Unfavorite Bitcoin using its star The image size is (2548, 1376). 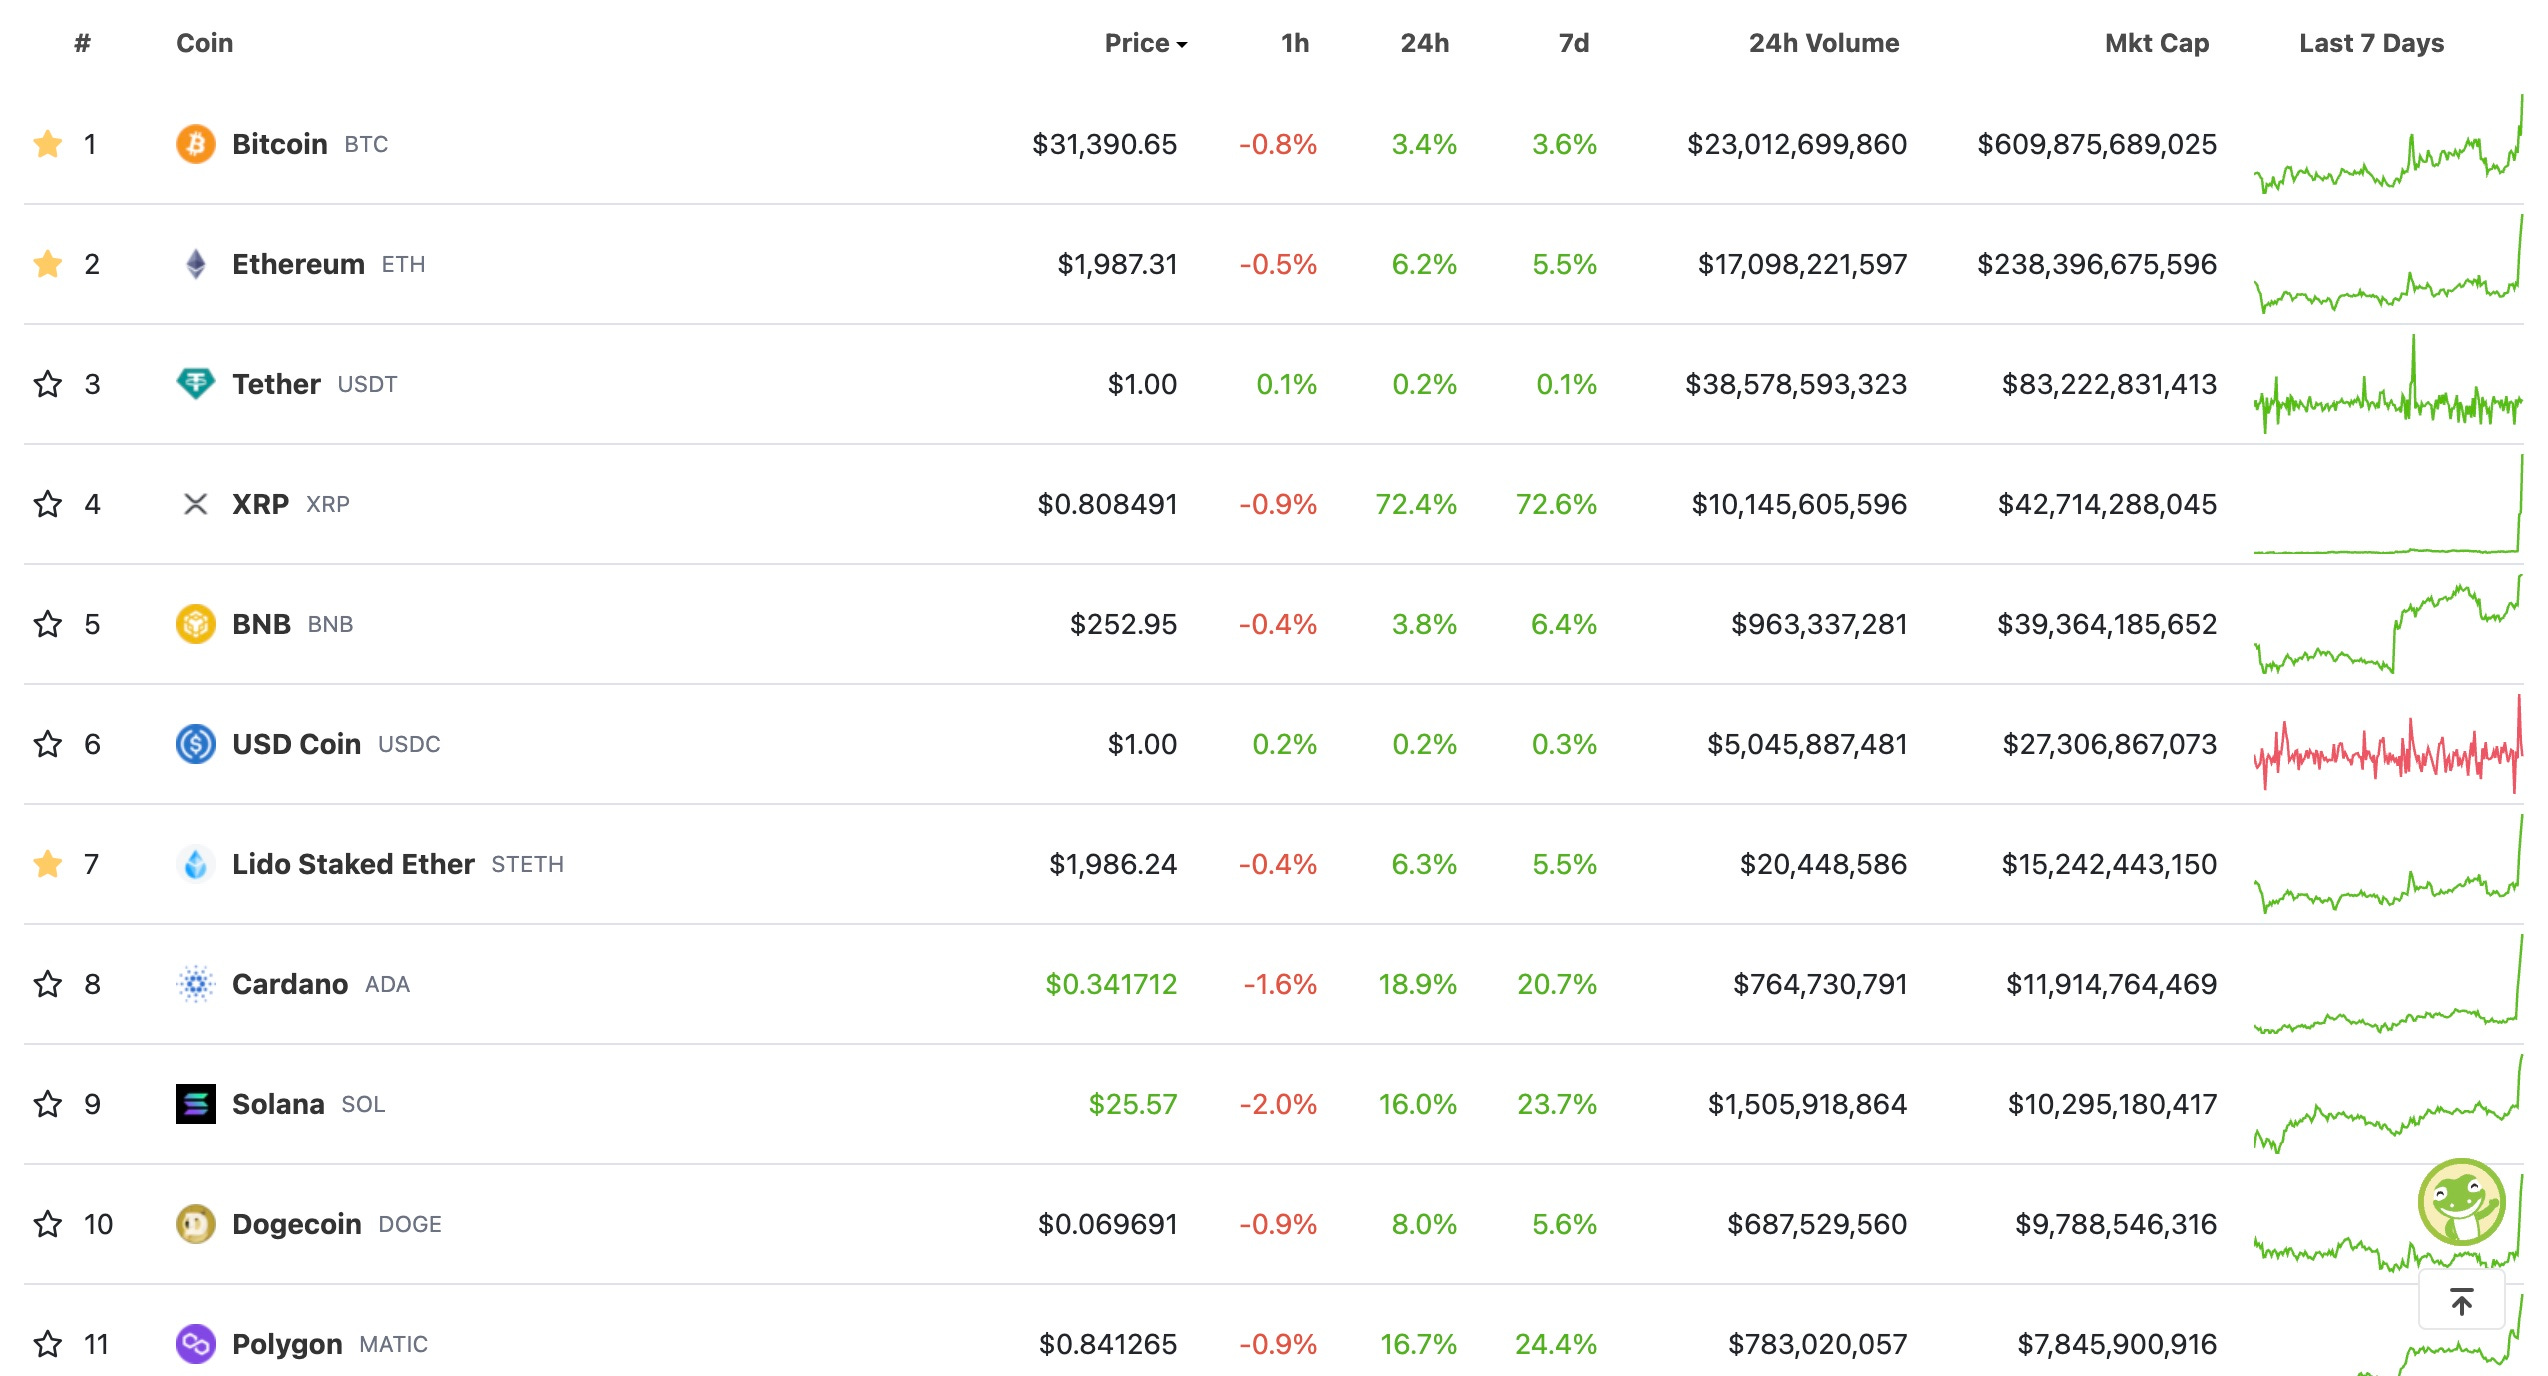(x=48, y=144)
